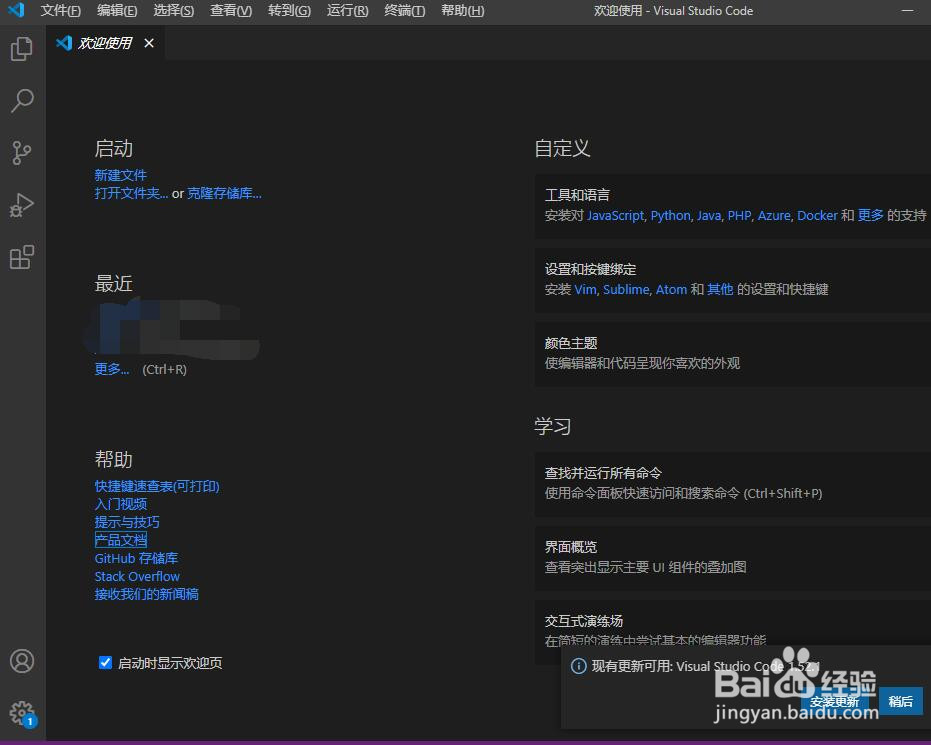
Task: Open the Stack Overflow link
Action: point(137,576)
